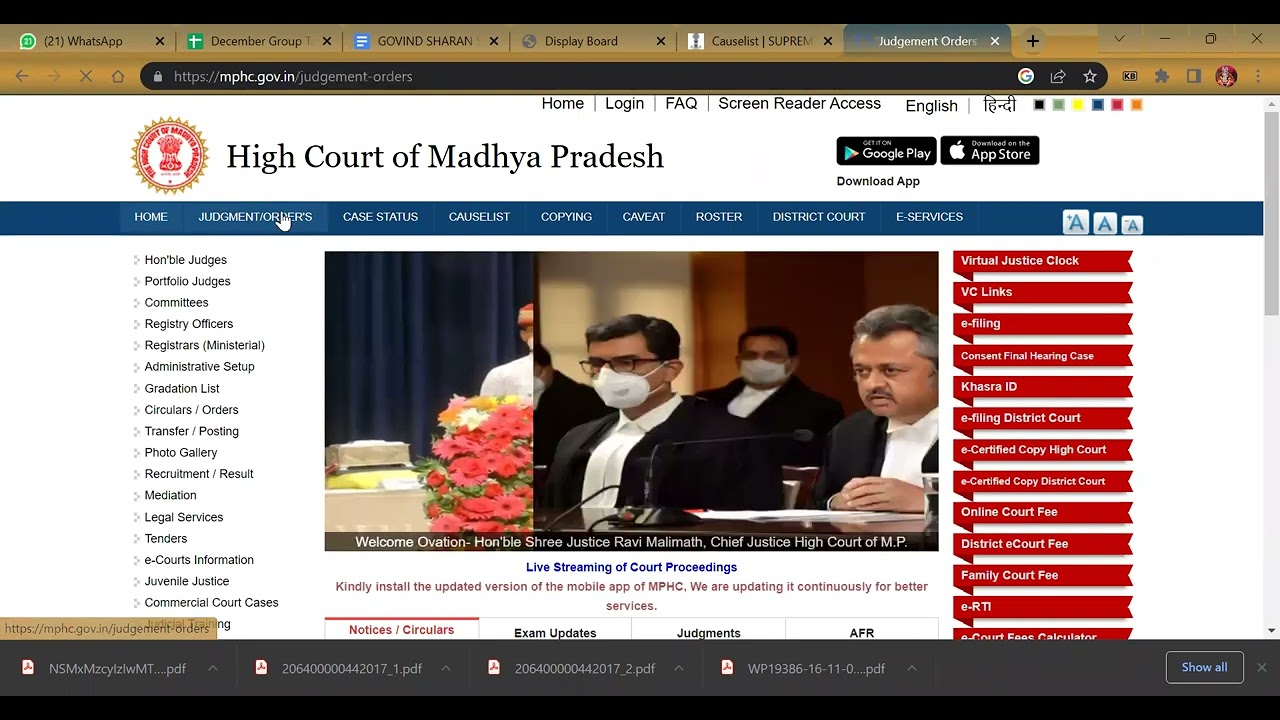Decrease font size with the A- icon
Viewport: 1280px width, 720px height.
[1132, 225]
